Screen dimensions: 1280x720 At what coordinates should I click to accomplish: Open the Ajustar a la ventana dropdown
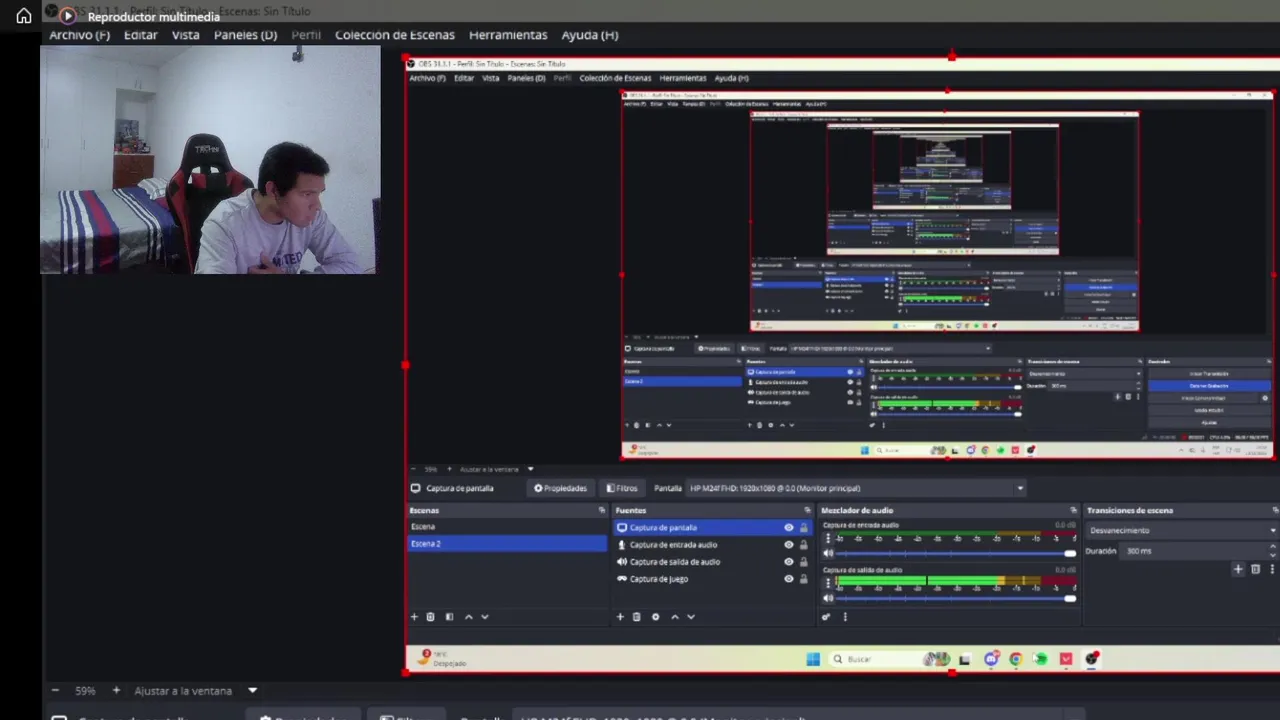tap(252, 691)
